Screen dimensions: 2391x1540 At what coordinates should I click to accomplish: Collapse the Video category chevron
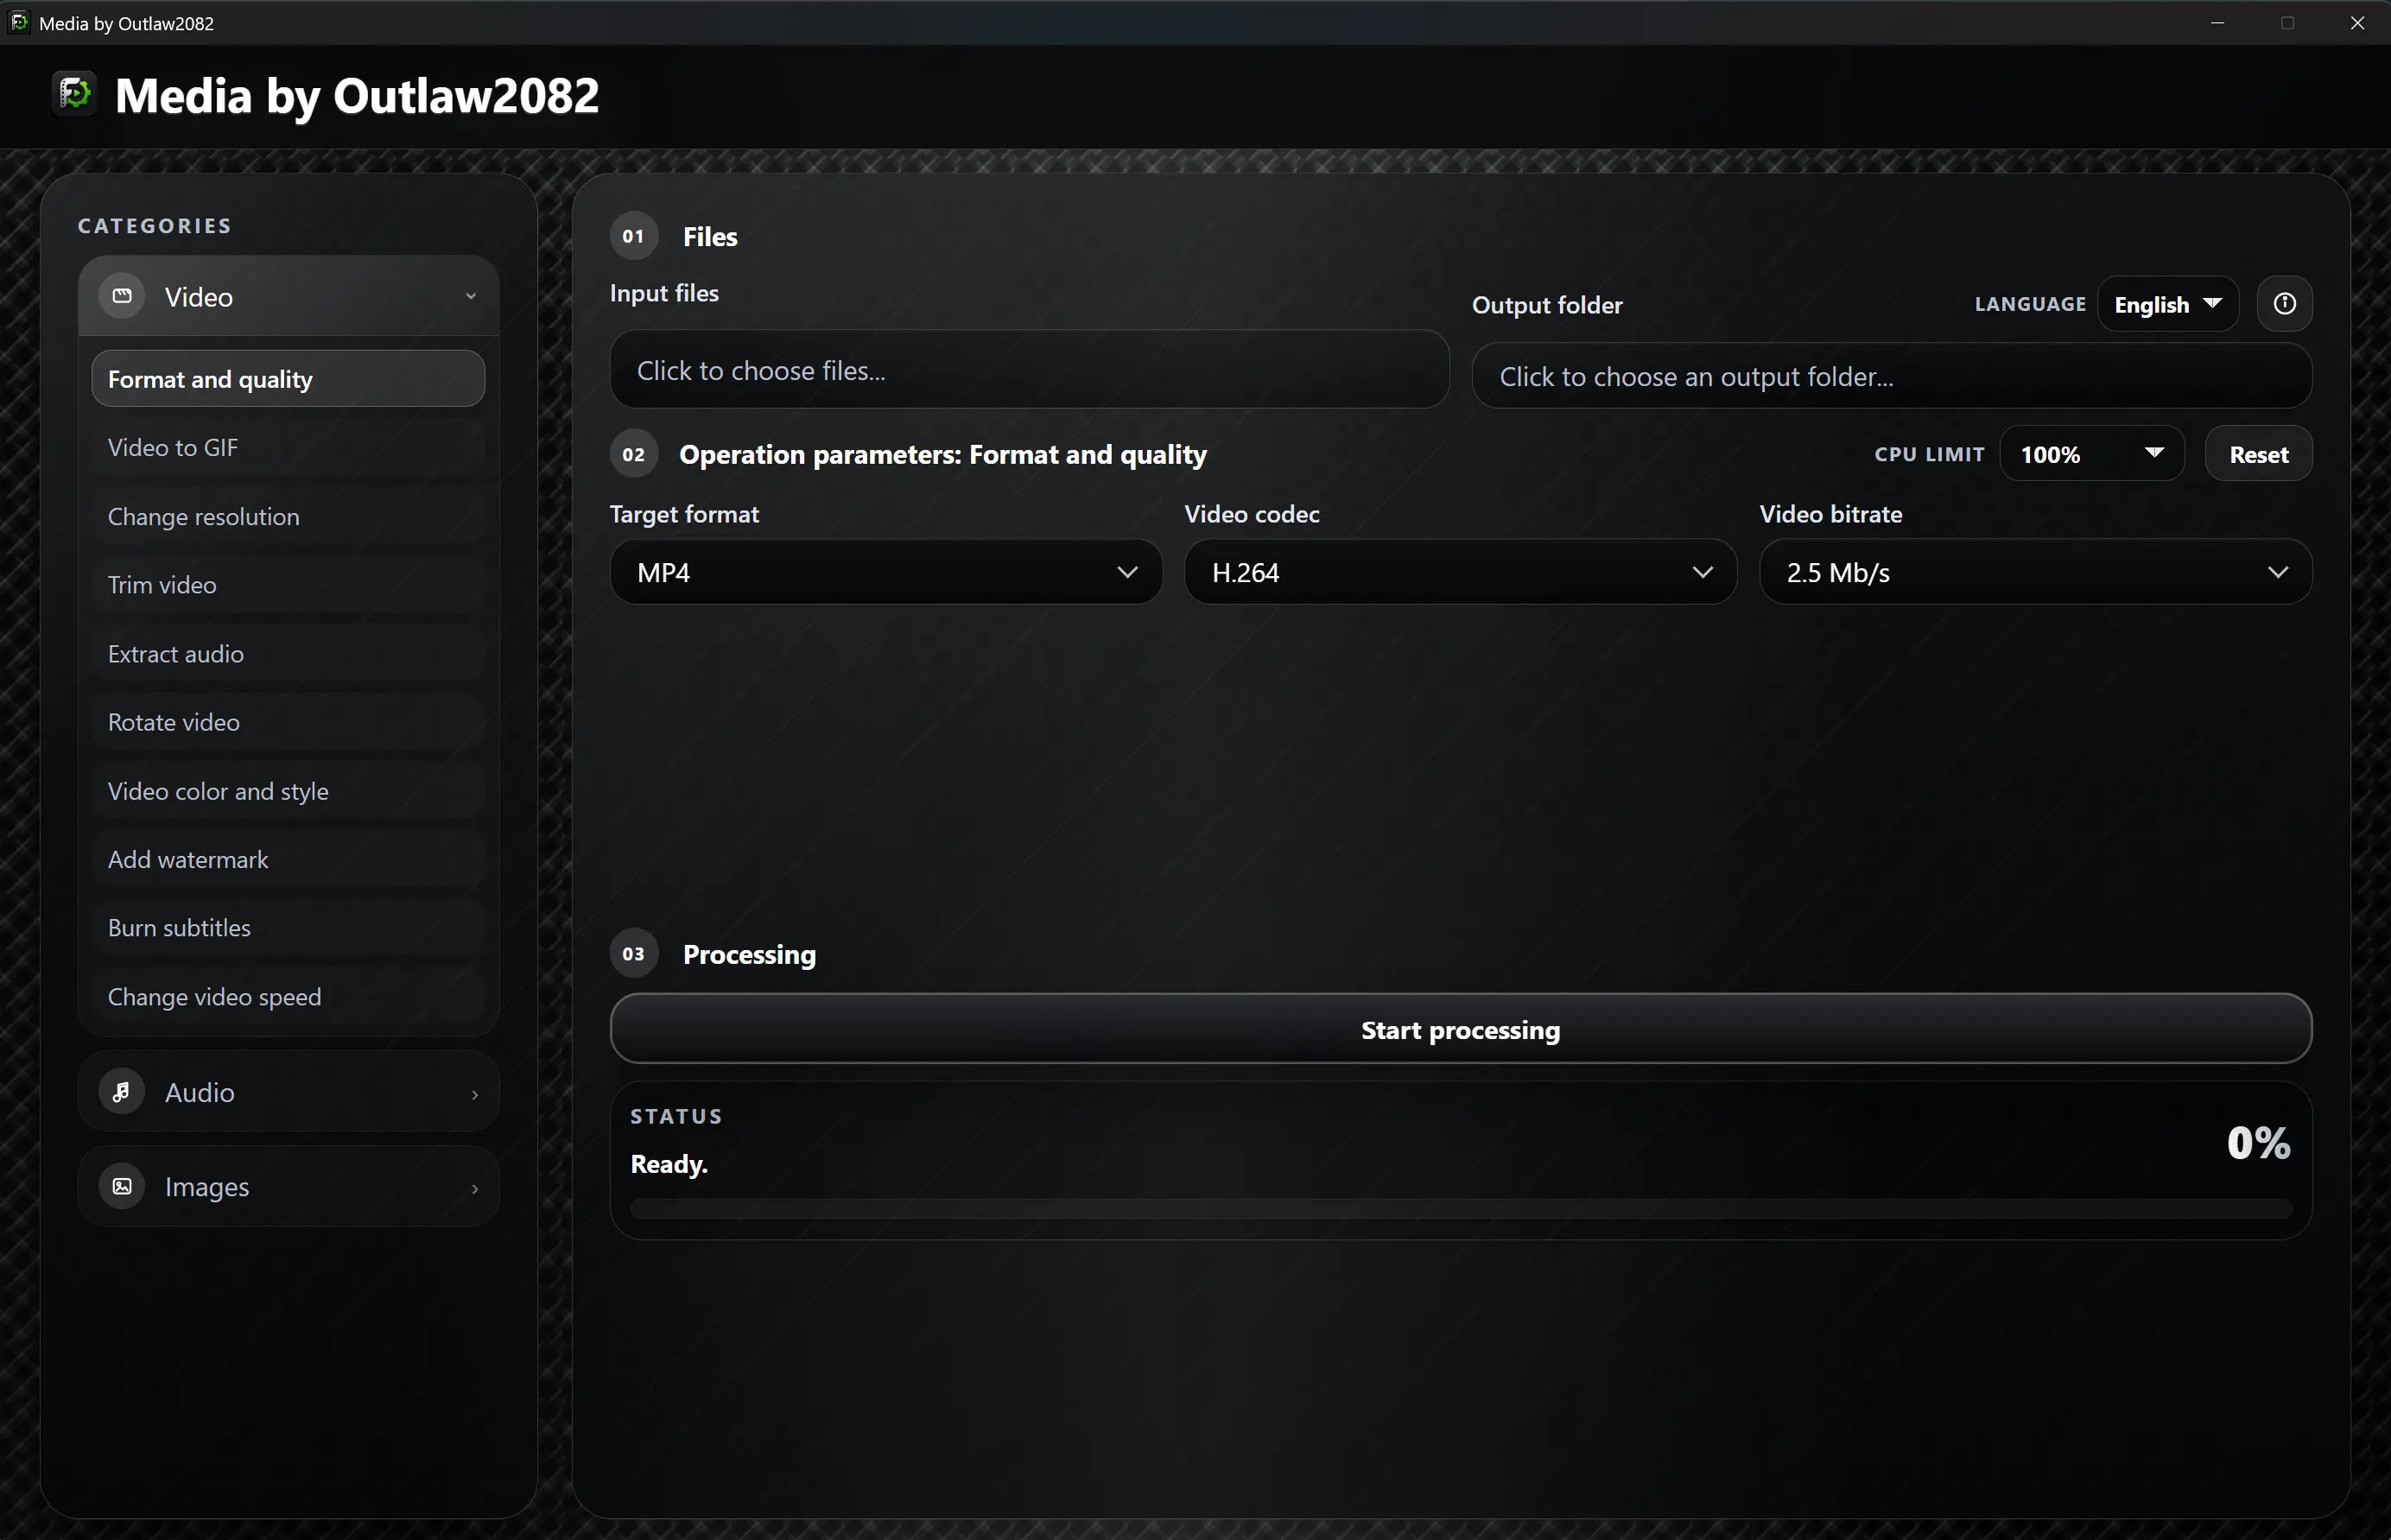471,296
